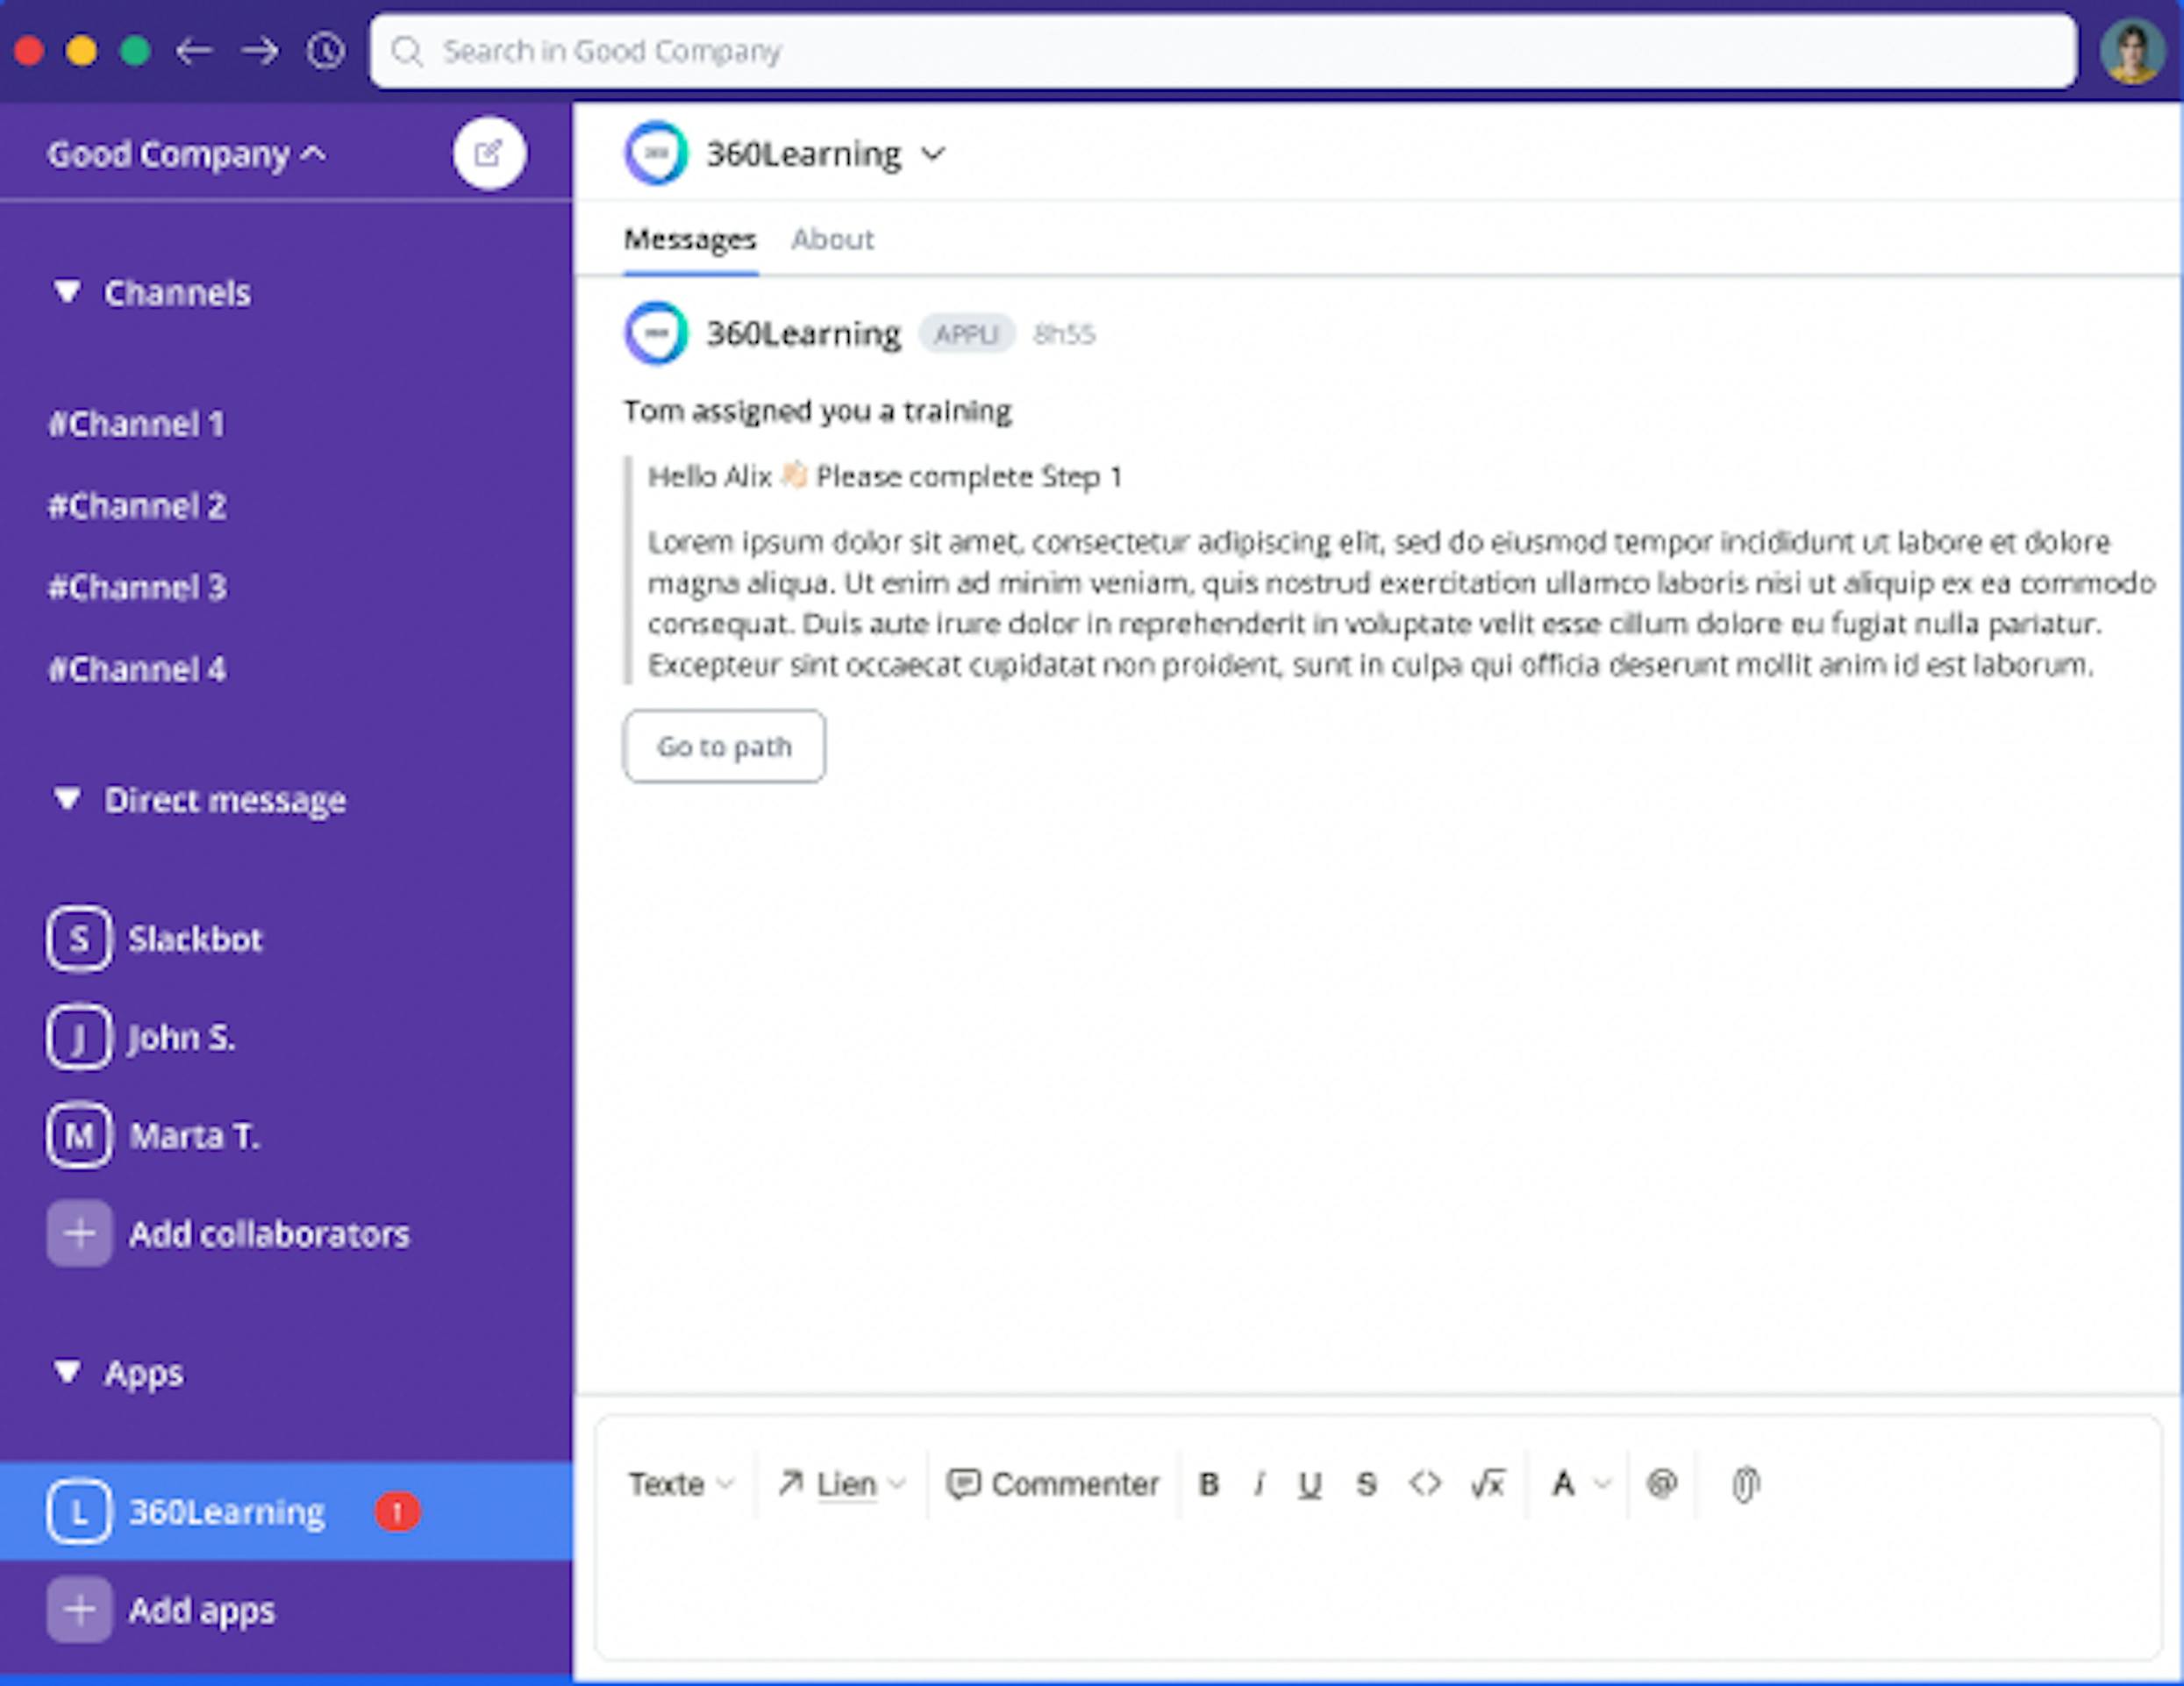The width and height of the screenshot is (2184, 1686).
Task: Insert math formula square root icon
Action: pyautogui.click(x=1488, y=1483)
